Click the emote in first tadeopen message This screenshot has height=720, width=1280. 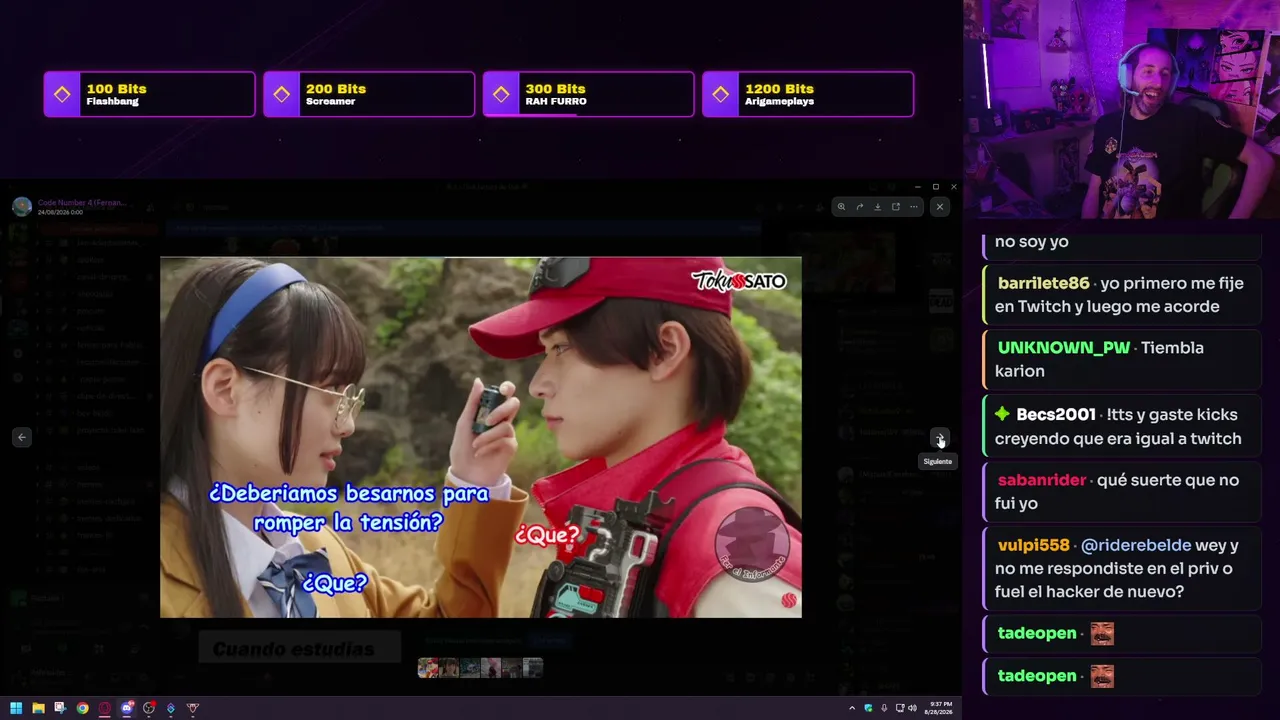click(x=1102, y=633)
